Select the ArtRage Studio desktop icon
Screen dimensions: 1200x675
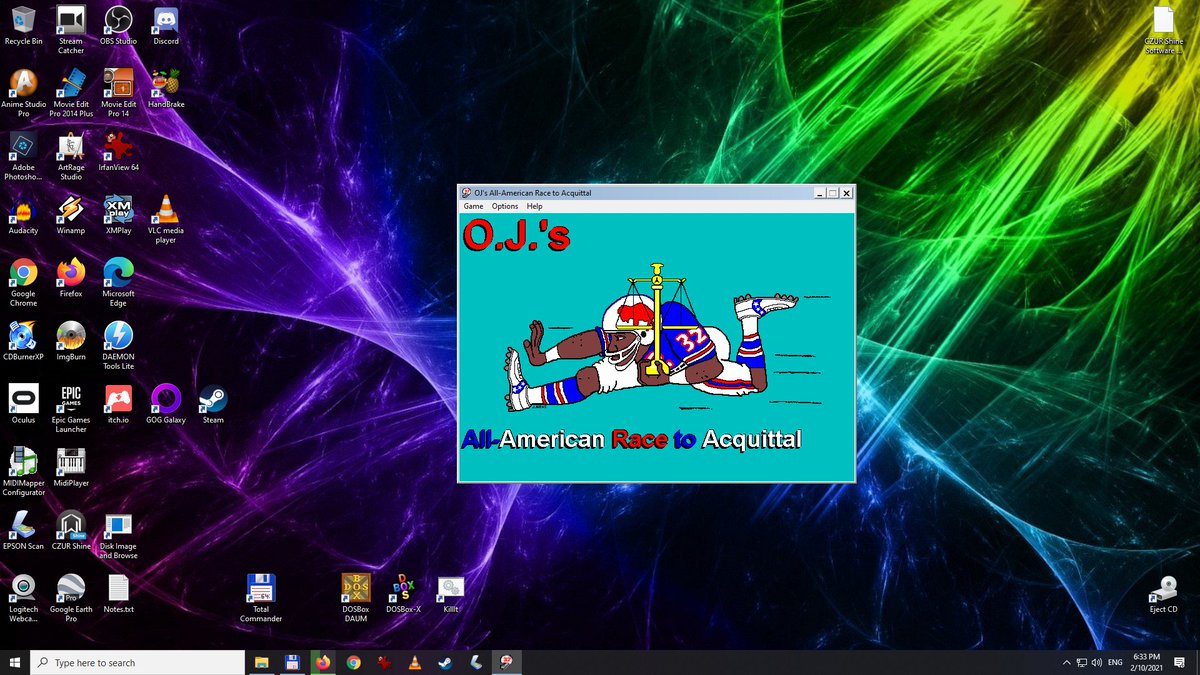coord(71,156)
